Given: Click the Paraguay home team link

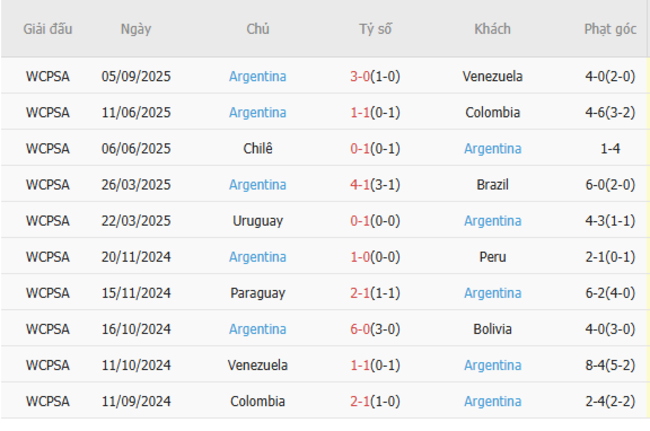Looking at the screenshot, I should click(257, 293).
